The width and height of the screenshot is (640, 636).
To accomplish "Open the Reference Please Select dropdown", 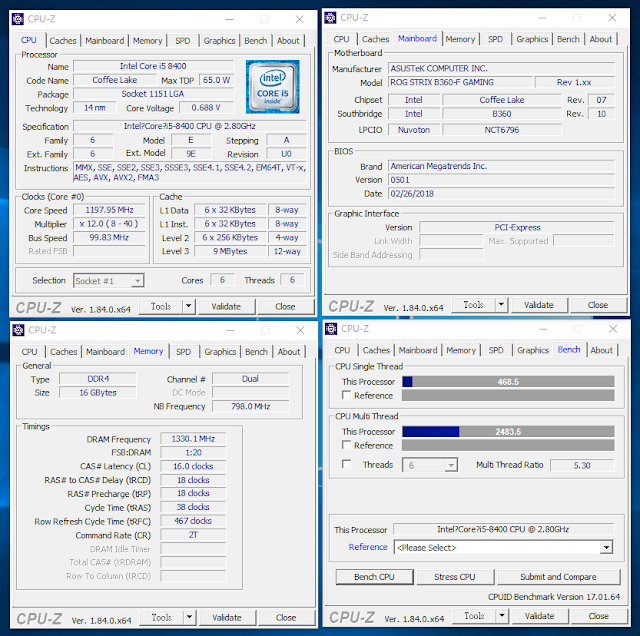I will [x=606, y=547].
